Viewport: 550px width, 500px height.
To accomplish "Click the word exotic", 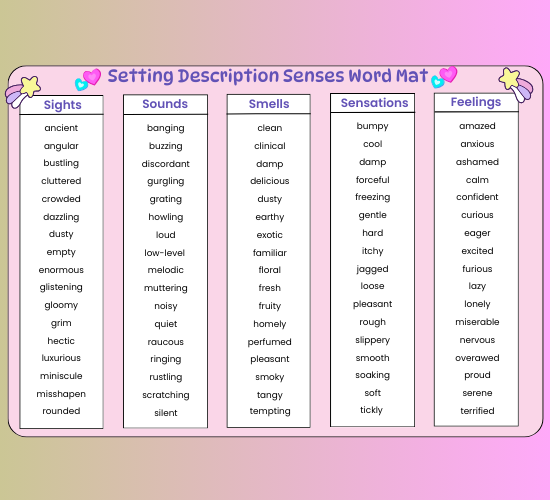I will pos(270,235).
